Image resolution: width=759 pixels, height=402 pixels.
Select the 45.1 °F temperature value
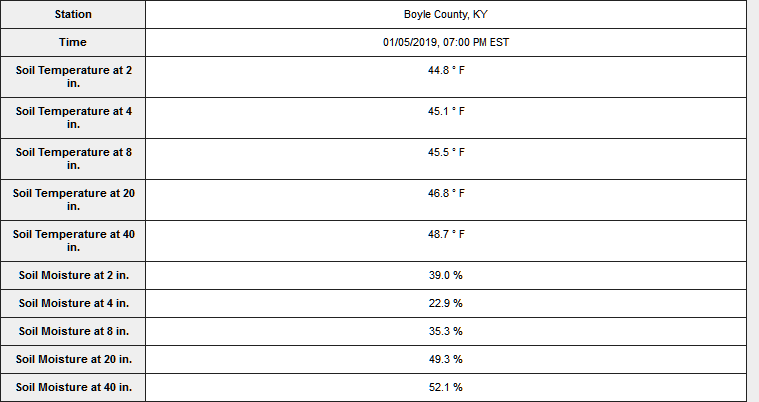[x=446, y=112]
